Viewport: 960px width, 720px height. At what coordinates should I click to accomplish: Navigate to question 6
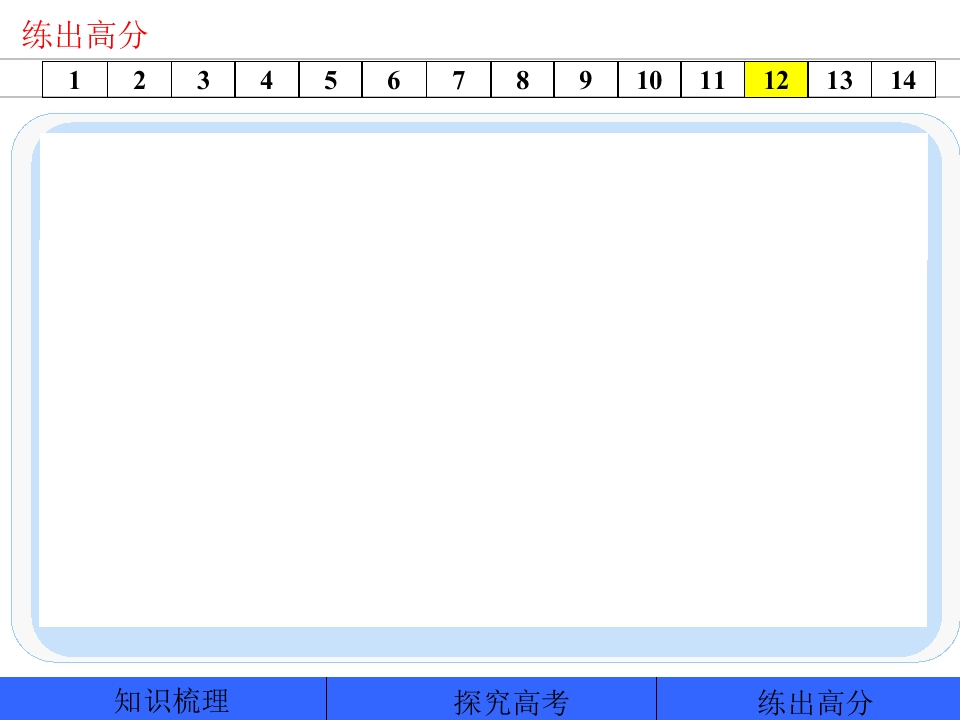[x=394, y=80]
